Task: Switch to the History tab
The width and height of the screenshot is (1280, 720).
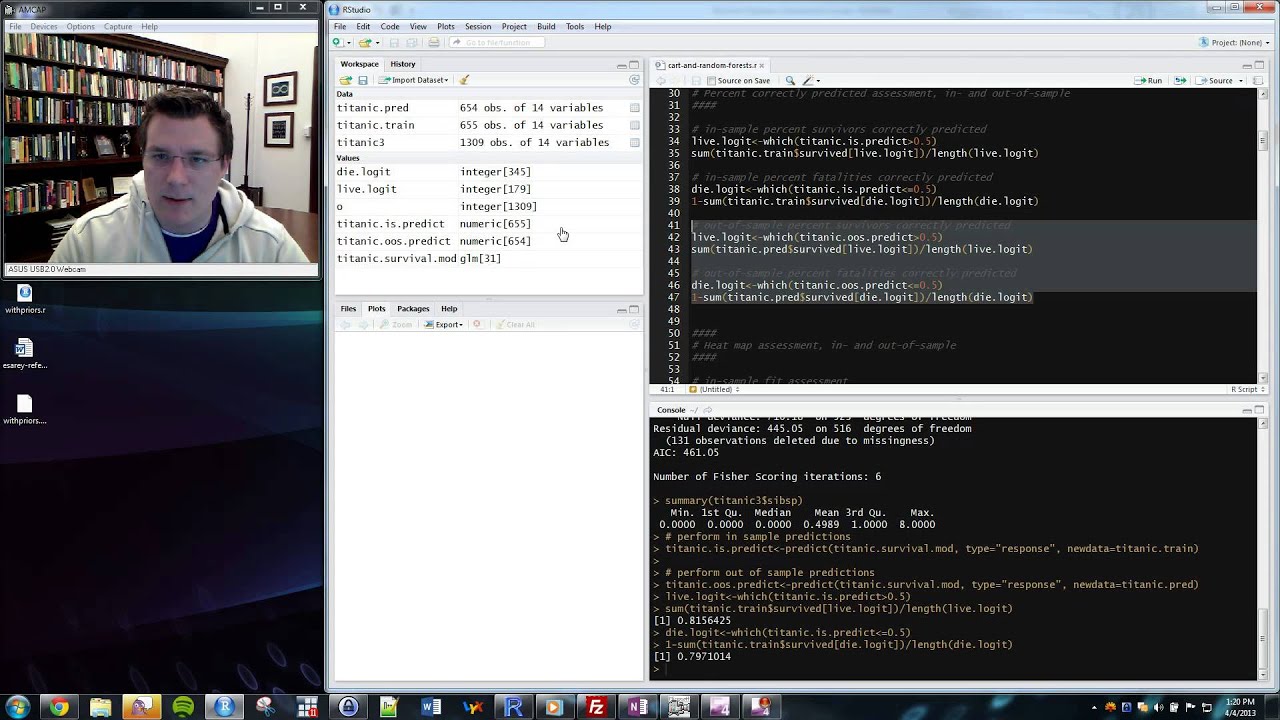Action: click(x=403, y=64)
